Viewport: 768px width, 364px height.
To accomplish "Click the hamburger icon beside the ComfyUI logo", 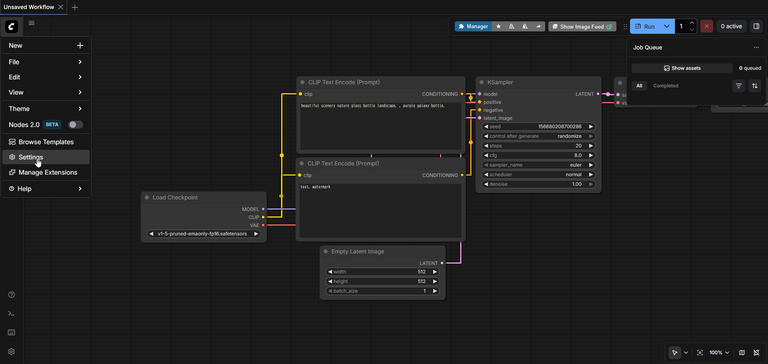I will tap(31, 23).
